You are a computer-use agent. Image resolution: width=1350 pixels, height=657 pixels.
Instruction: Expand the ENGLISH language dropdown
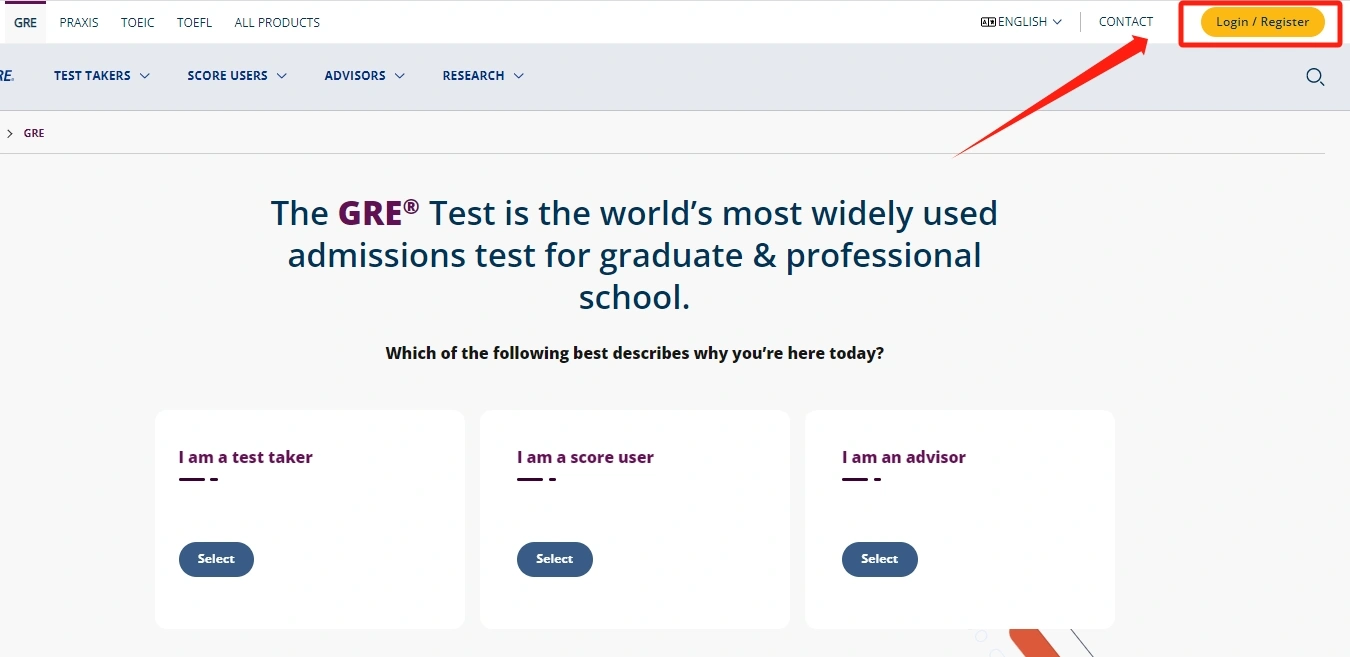1021,22
